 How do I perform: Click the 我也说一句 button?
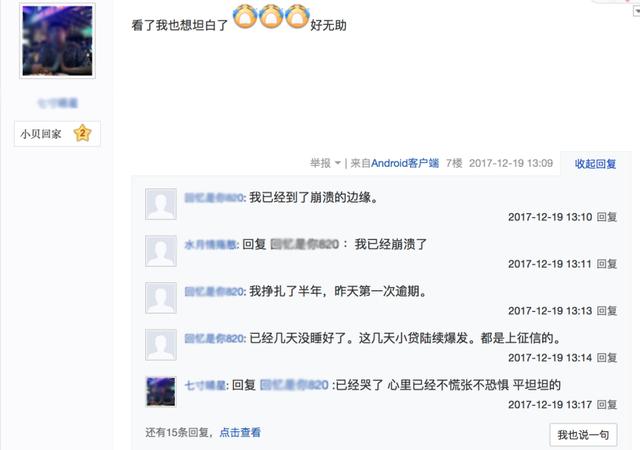[583, 435]
